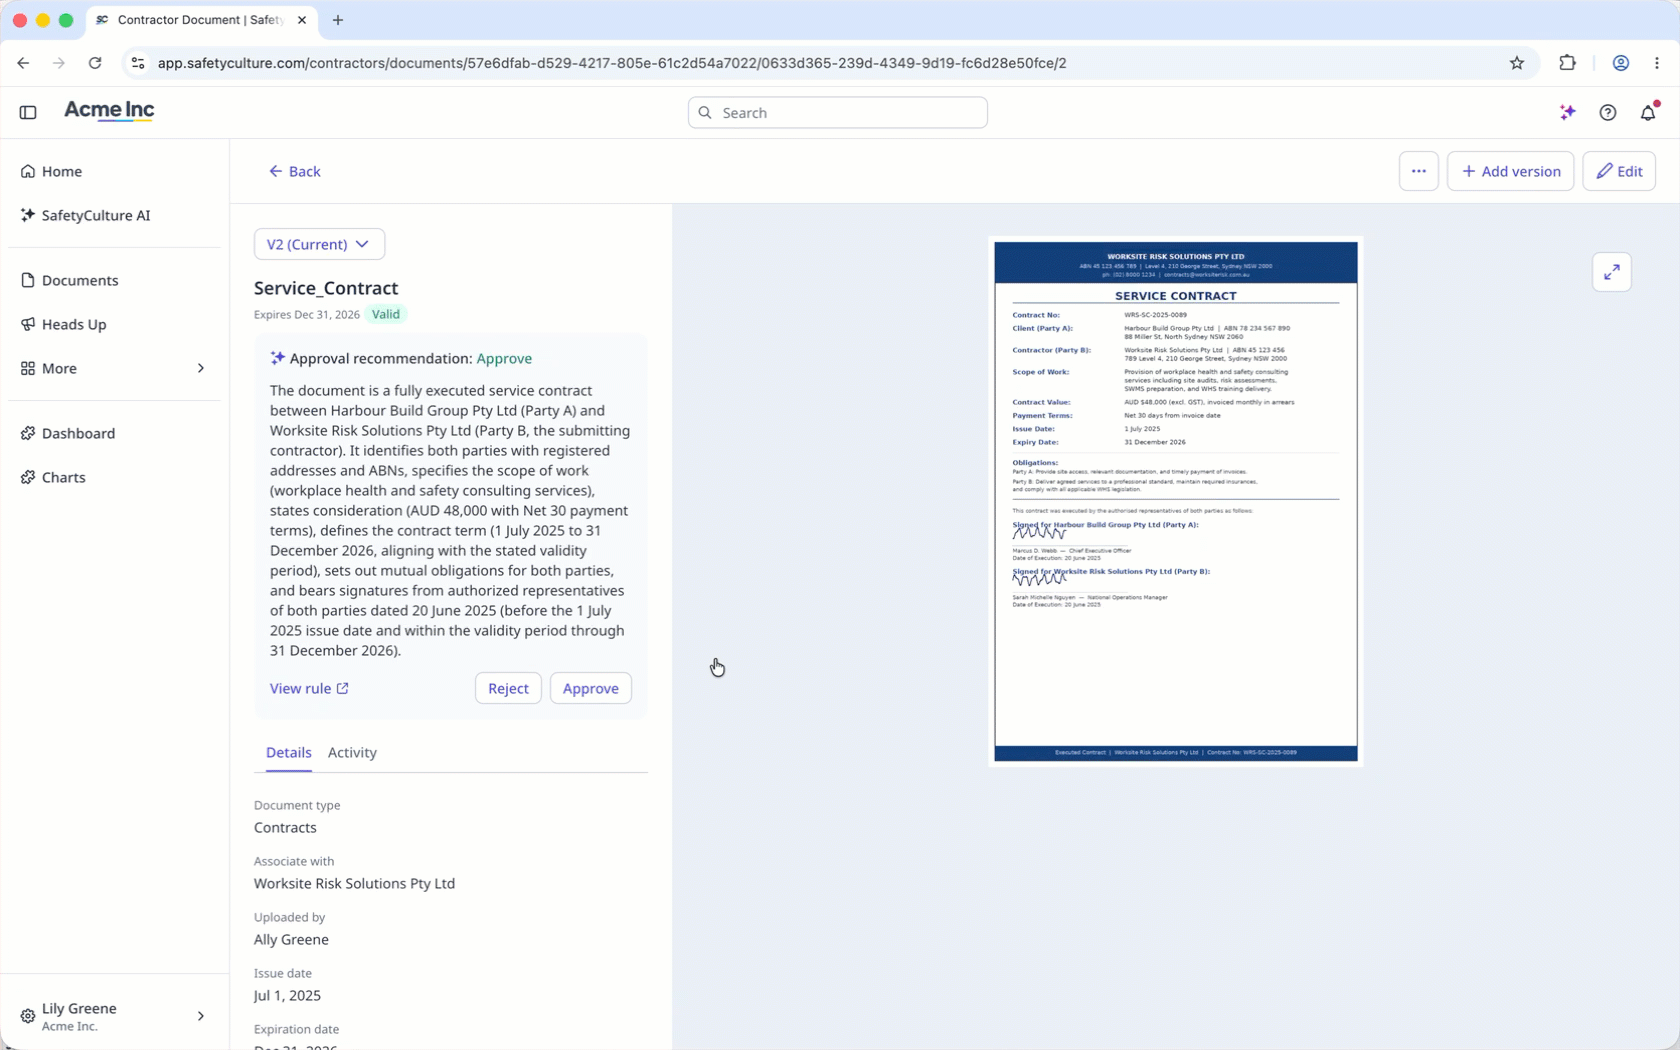Click Worksite Risk Solutions Pty Ltd value
The width and height of the screenshot is (1680, 1050).
click(354, 883)
